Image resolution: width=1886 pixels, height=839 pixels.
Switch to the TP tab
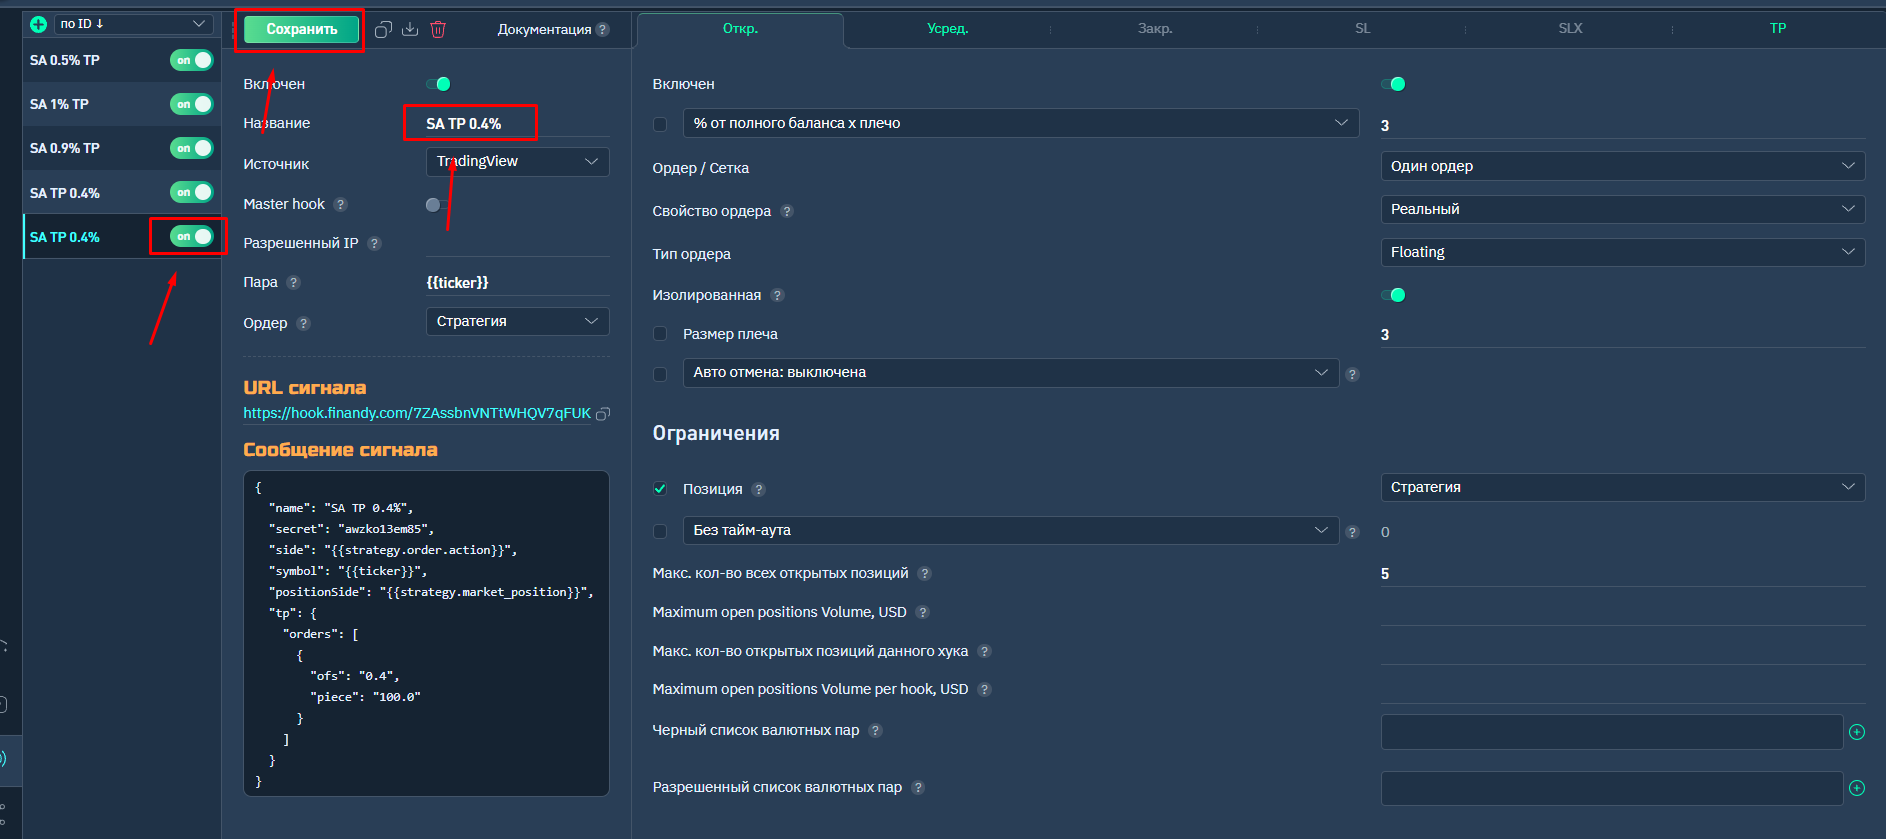pyautogui.click(x=1777, y=29)
